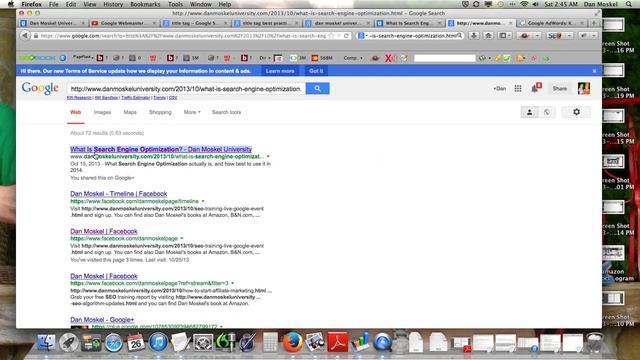Viewport: 640px width, 360px height.
Task: Select the Images search category
Action: (102, 112)
